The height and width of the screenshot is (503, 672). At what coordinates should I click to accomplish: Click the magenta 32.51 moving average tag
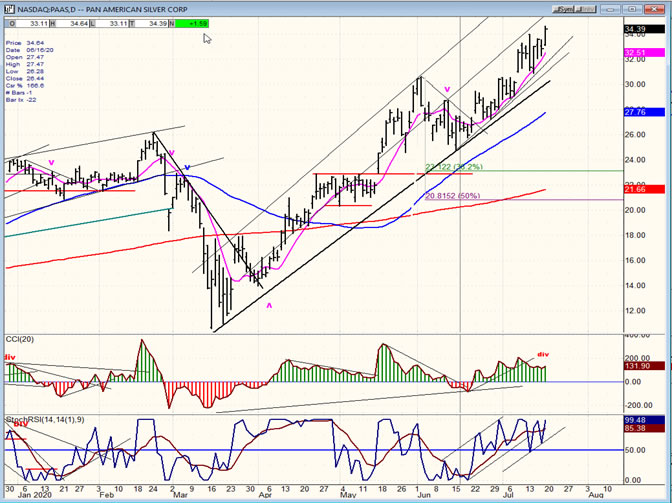pyautogui.click(x=645, y=52)
